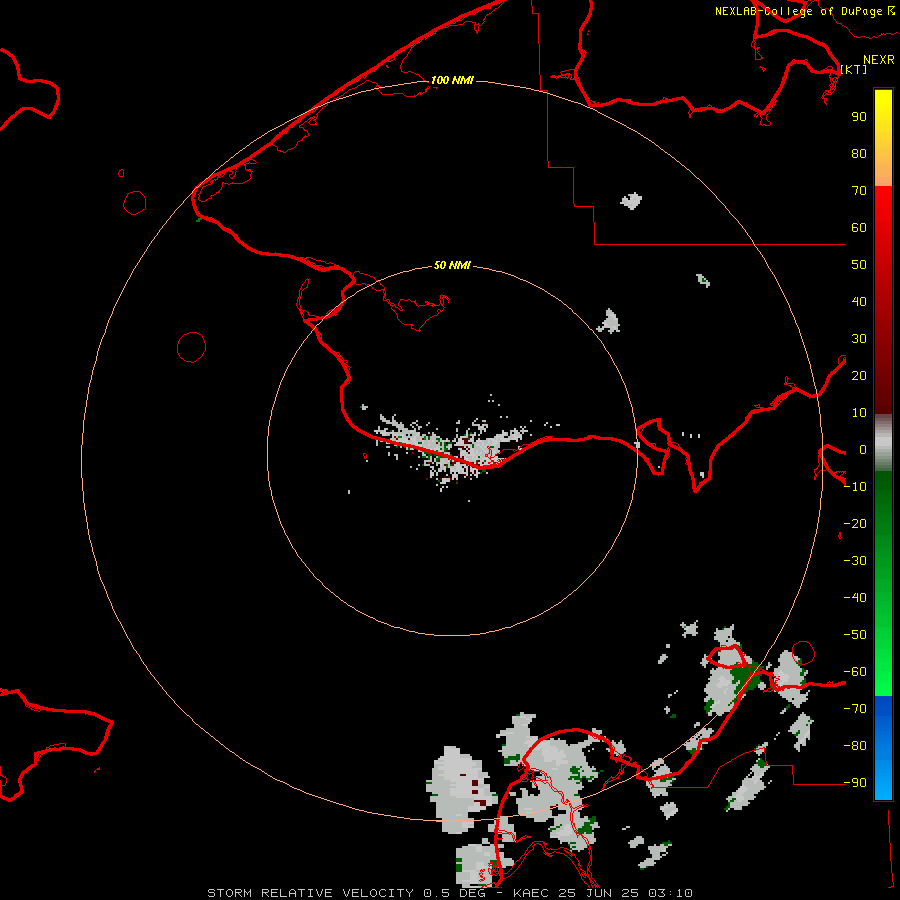Click the STORM RELATIVE VELOCITY caption text
The width and height of the screenshot is (900, 900).
tap(311, 893)
